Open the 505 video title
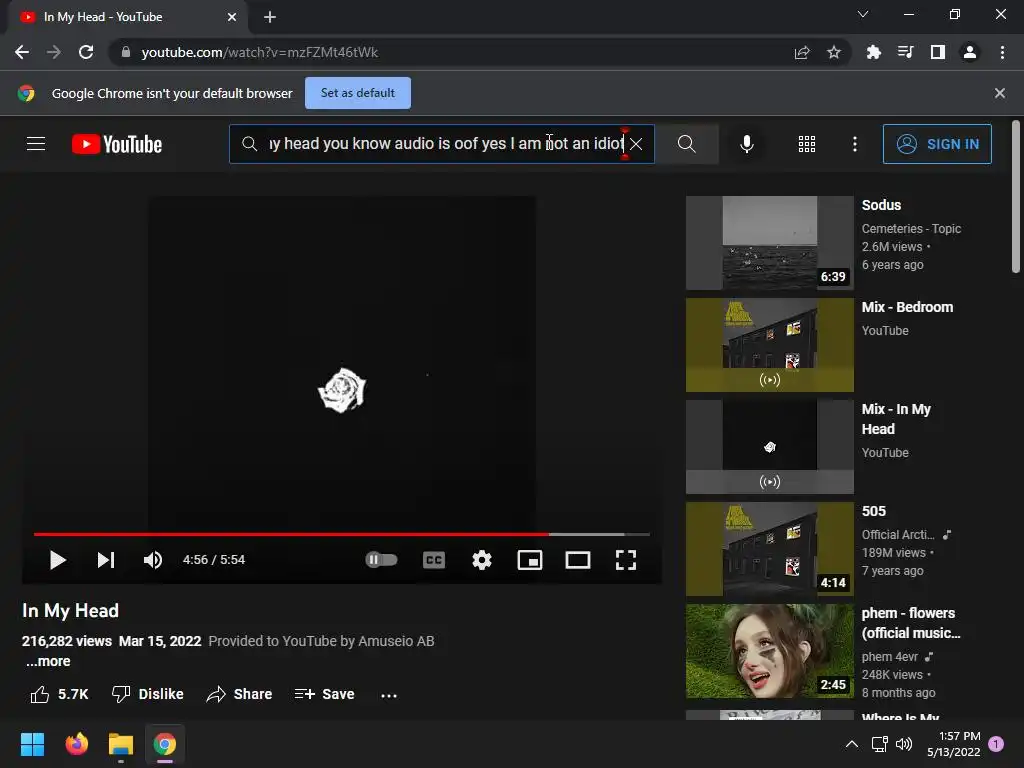Image resolution: width=1024 pixels, height=768 pixels. click(x=874, y=511)
